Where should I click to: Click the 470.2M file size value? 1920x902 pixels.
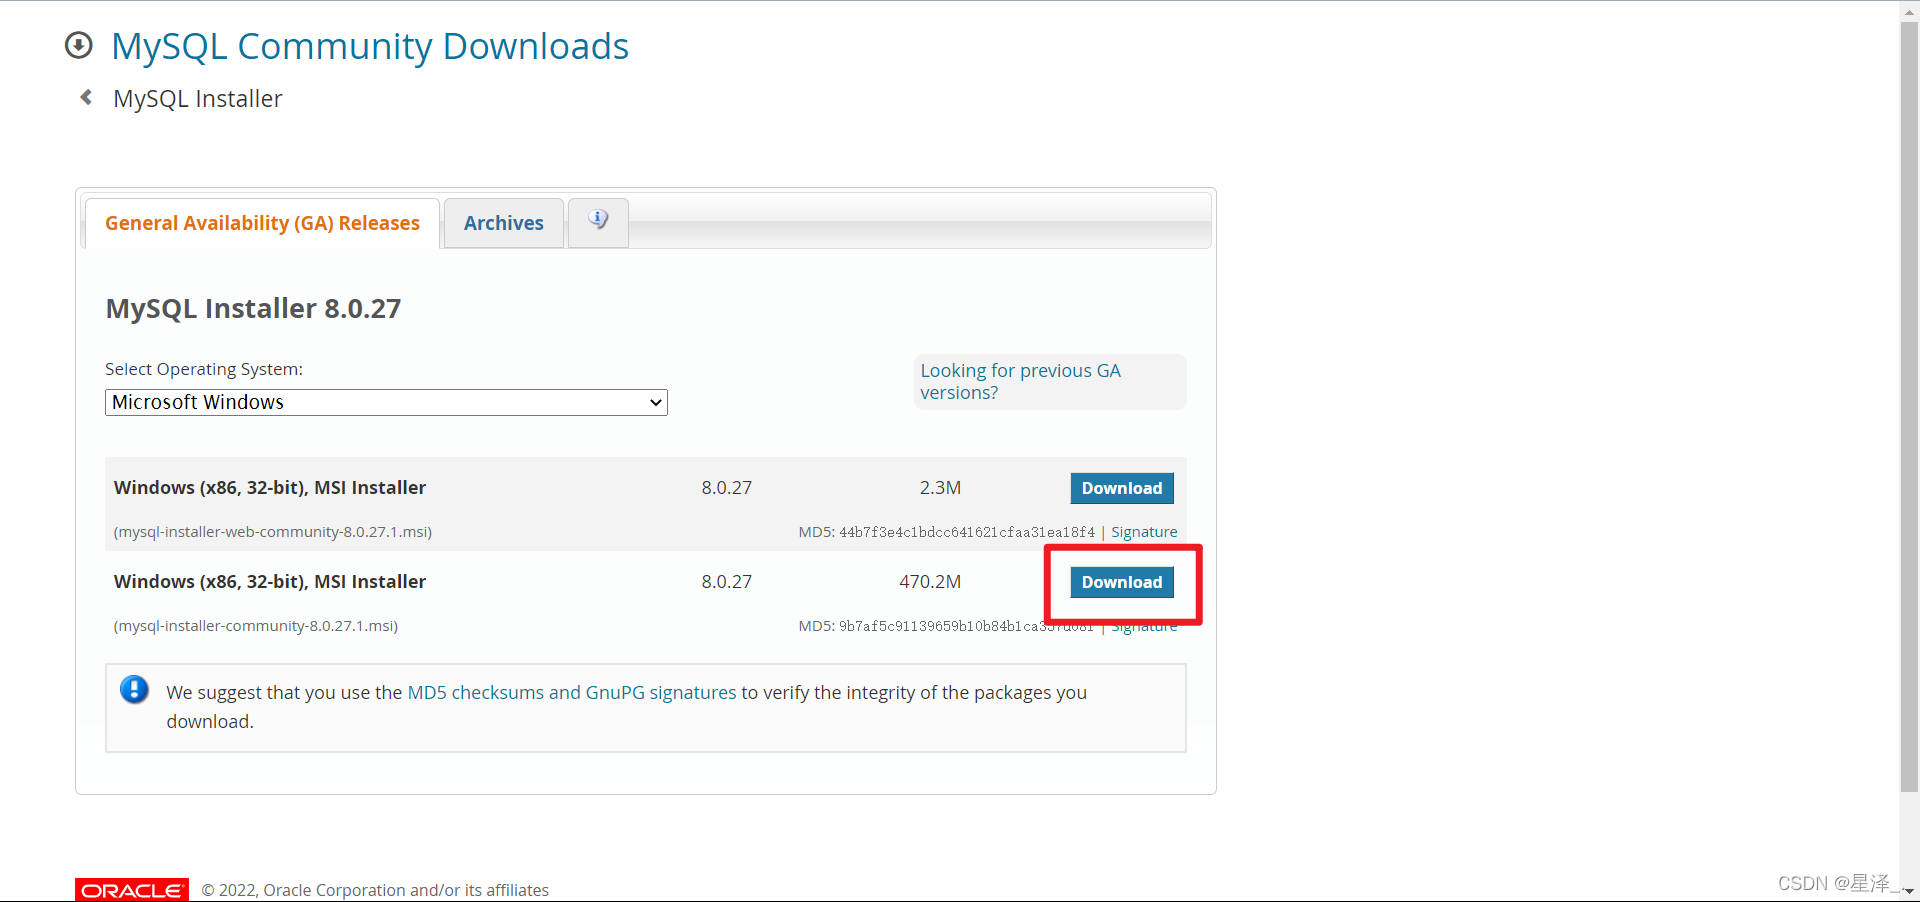click(x=930, y=582)
